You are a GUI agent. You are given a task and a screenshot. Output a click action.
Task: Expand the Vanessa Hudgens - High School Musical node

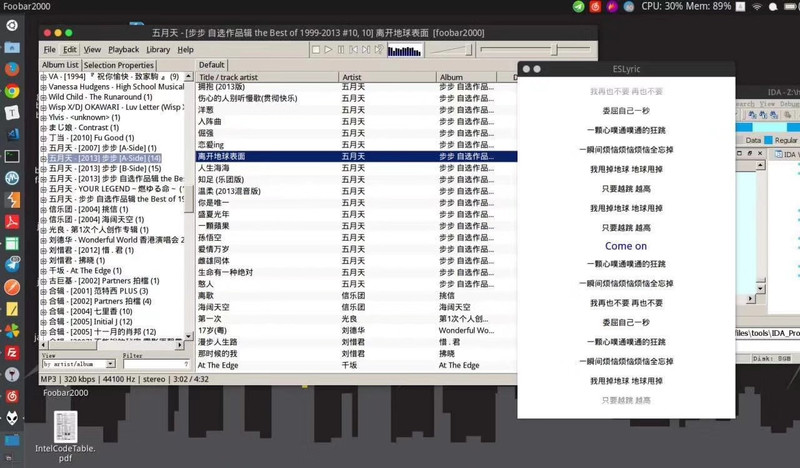pyautogui.click(x=44, y=87)
